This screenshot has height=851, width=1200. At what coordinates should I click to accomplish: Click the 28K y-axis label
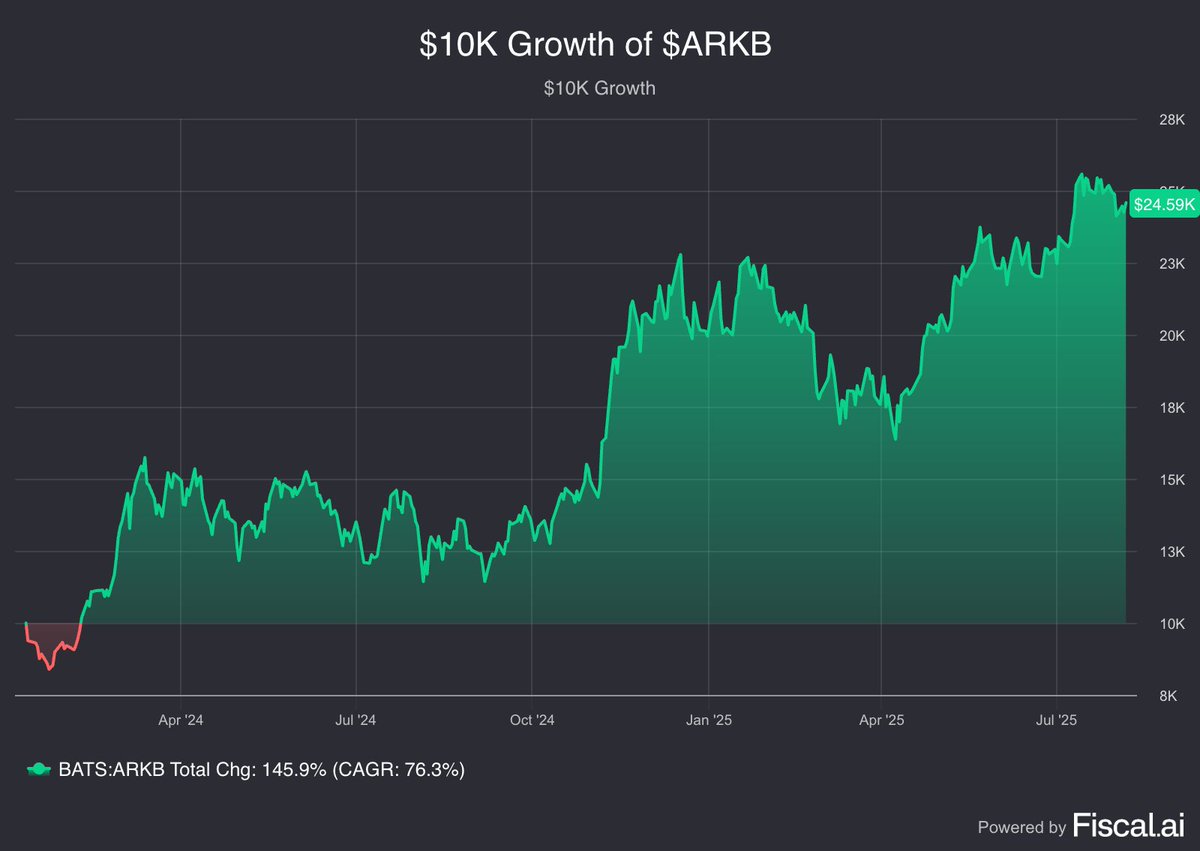pos(1171,120)
